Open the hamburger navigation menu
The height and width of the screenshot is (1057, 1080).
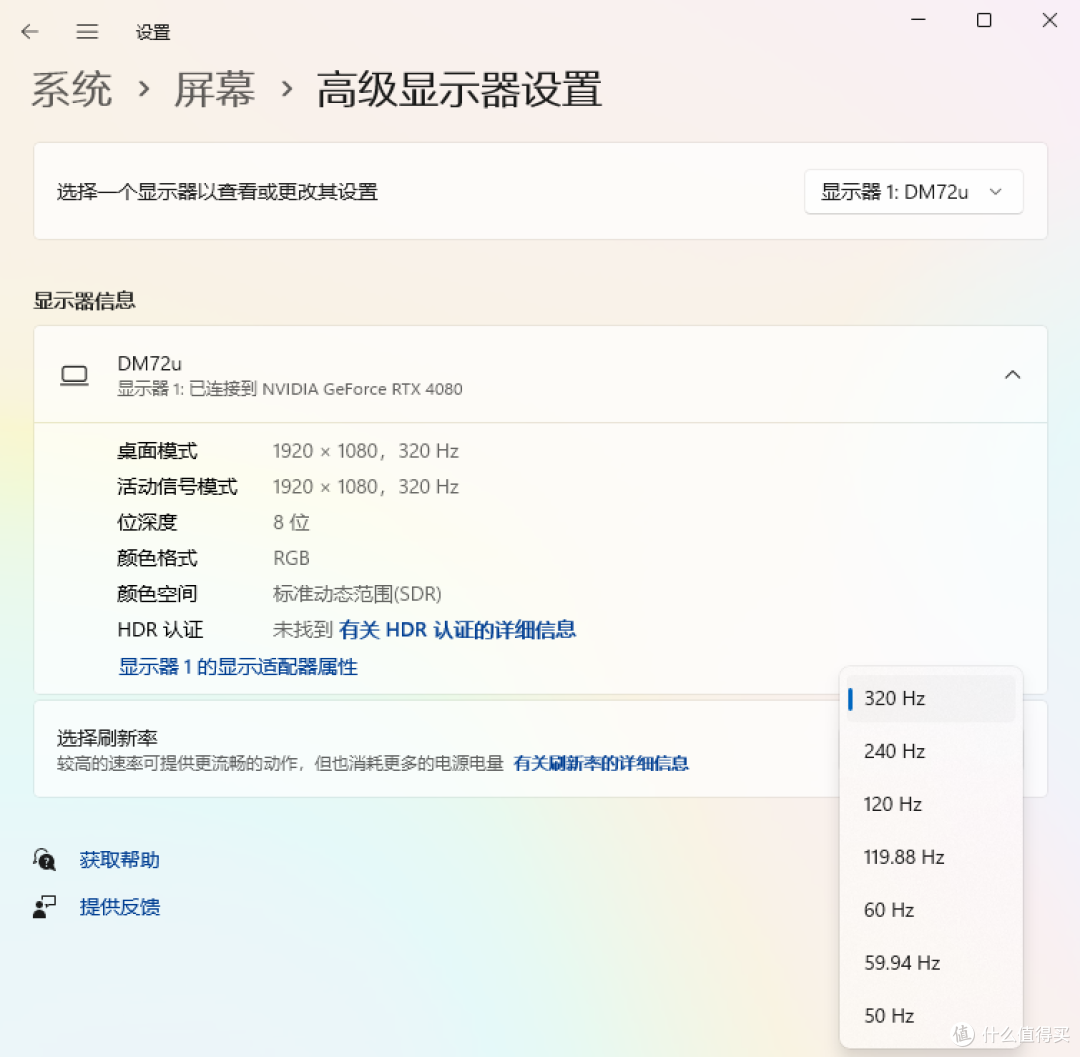pos(87,31)
